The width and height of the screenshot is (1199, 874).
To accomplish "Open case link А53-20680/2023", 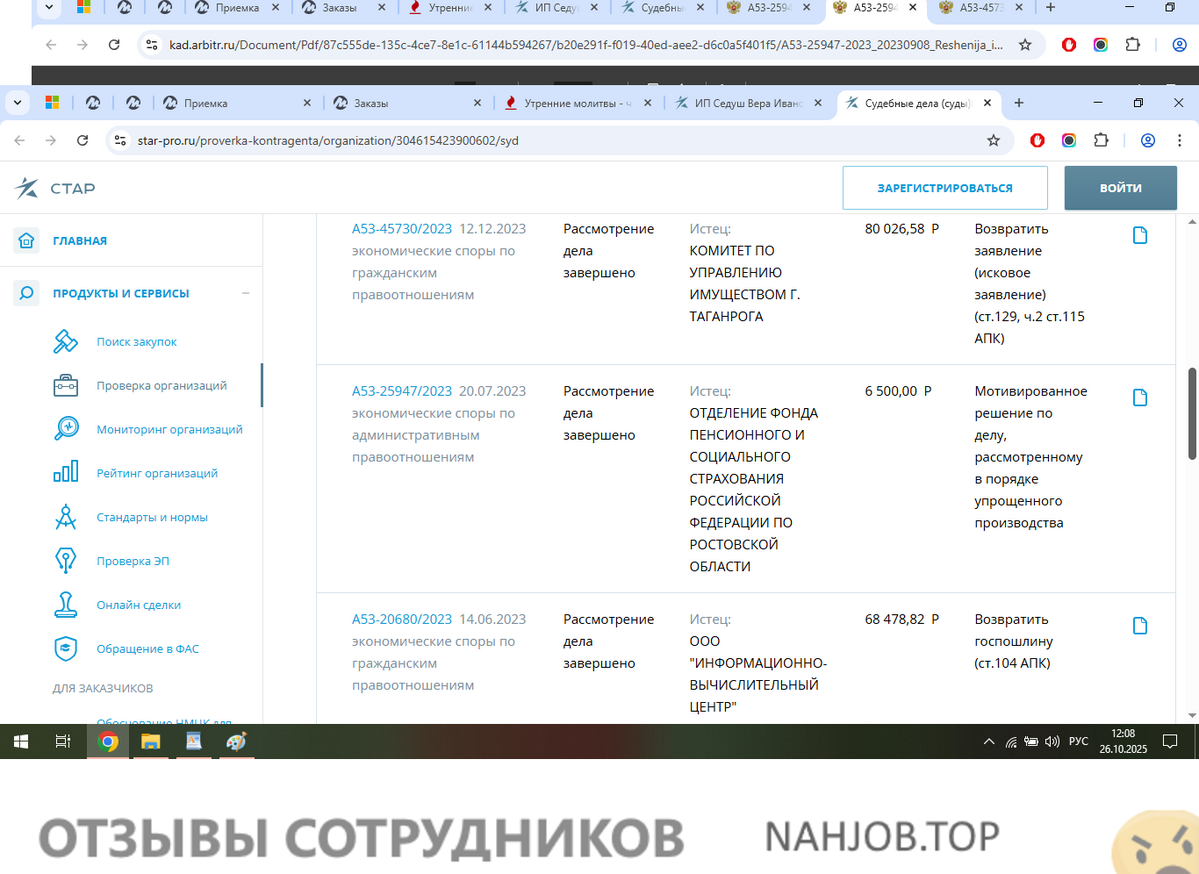I will coord(401,619).
